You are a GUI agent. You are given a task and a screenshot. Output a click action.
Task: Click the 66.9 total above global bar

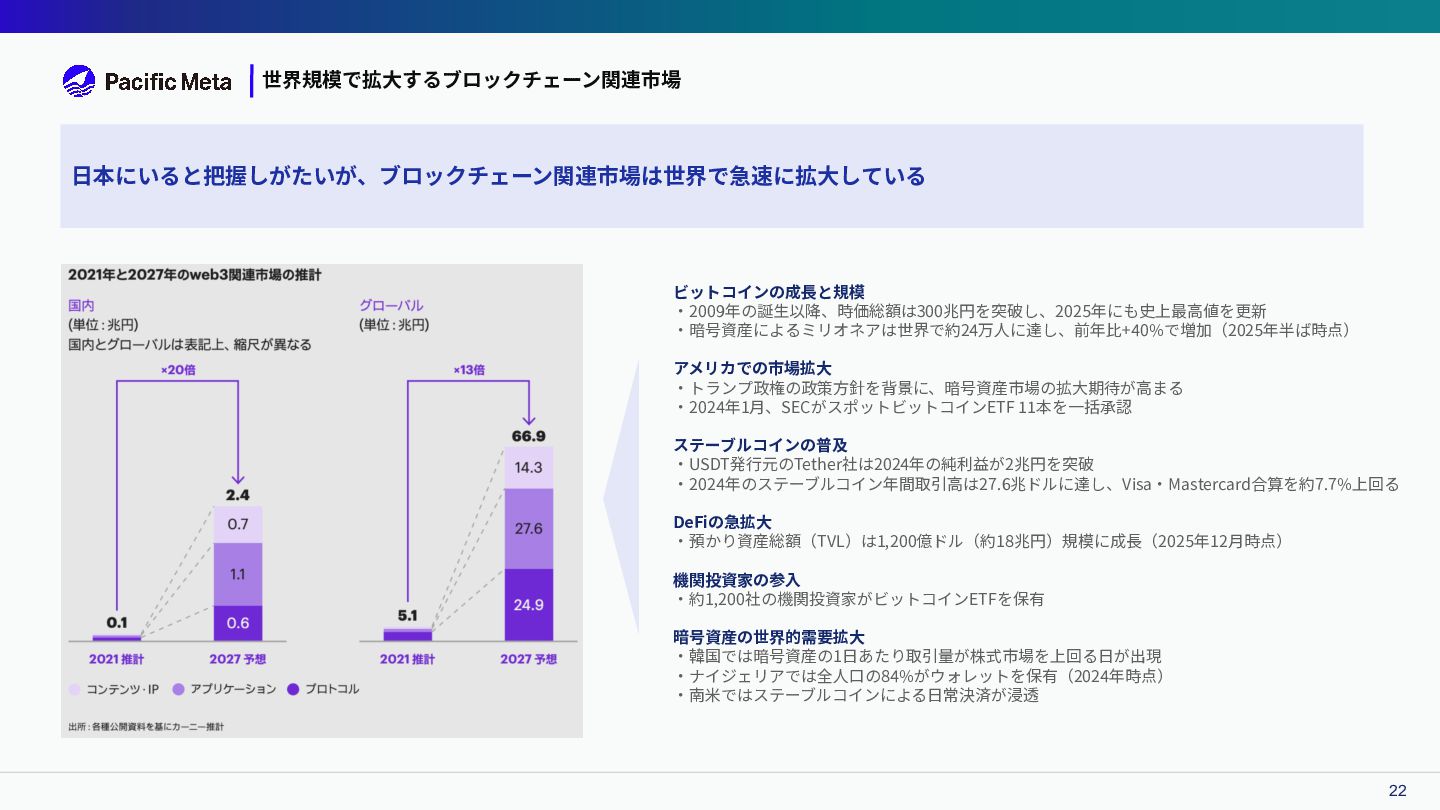pos(529,436)
